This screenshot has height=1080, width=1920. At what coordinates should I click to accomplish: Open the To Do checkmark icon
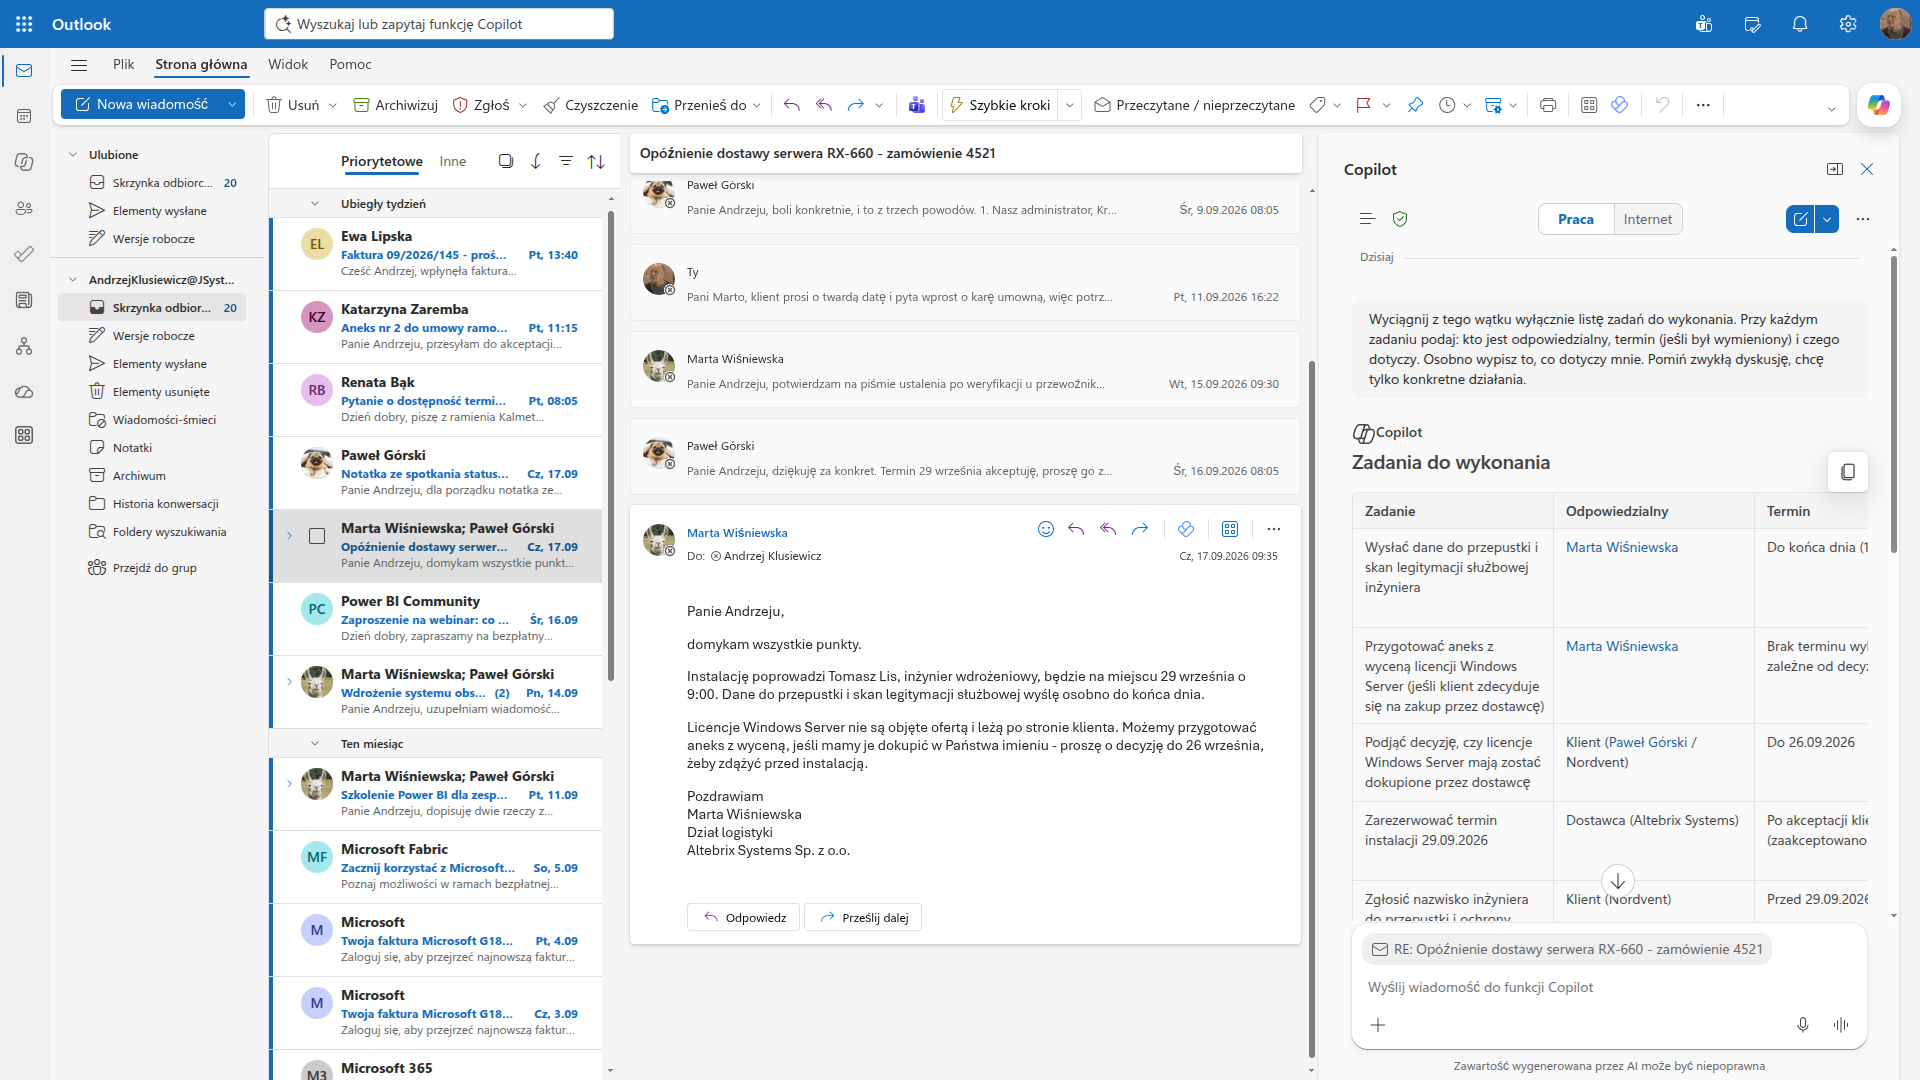click(x=24, y=254)
